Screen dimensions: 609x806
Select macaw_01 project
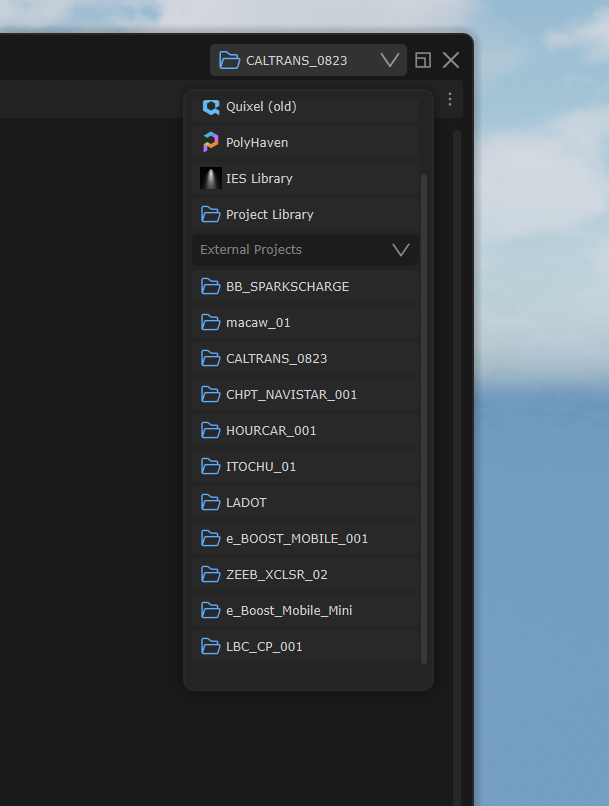coord(305,322)
